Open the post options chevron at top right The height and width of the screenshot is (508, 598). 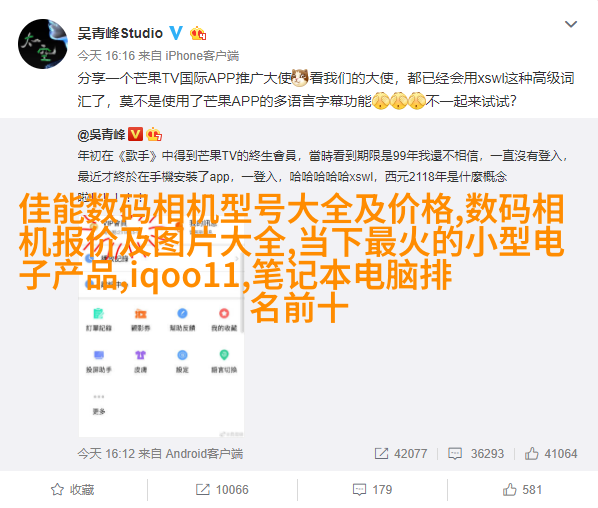(571, 24)
